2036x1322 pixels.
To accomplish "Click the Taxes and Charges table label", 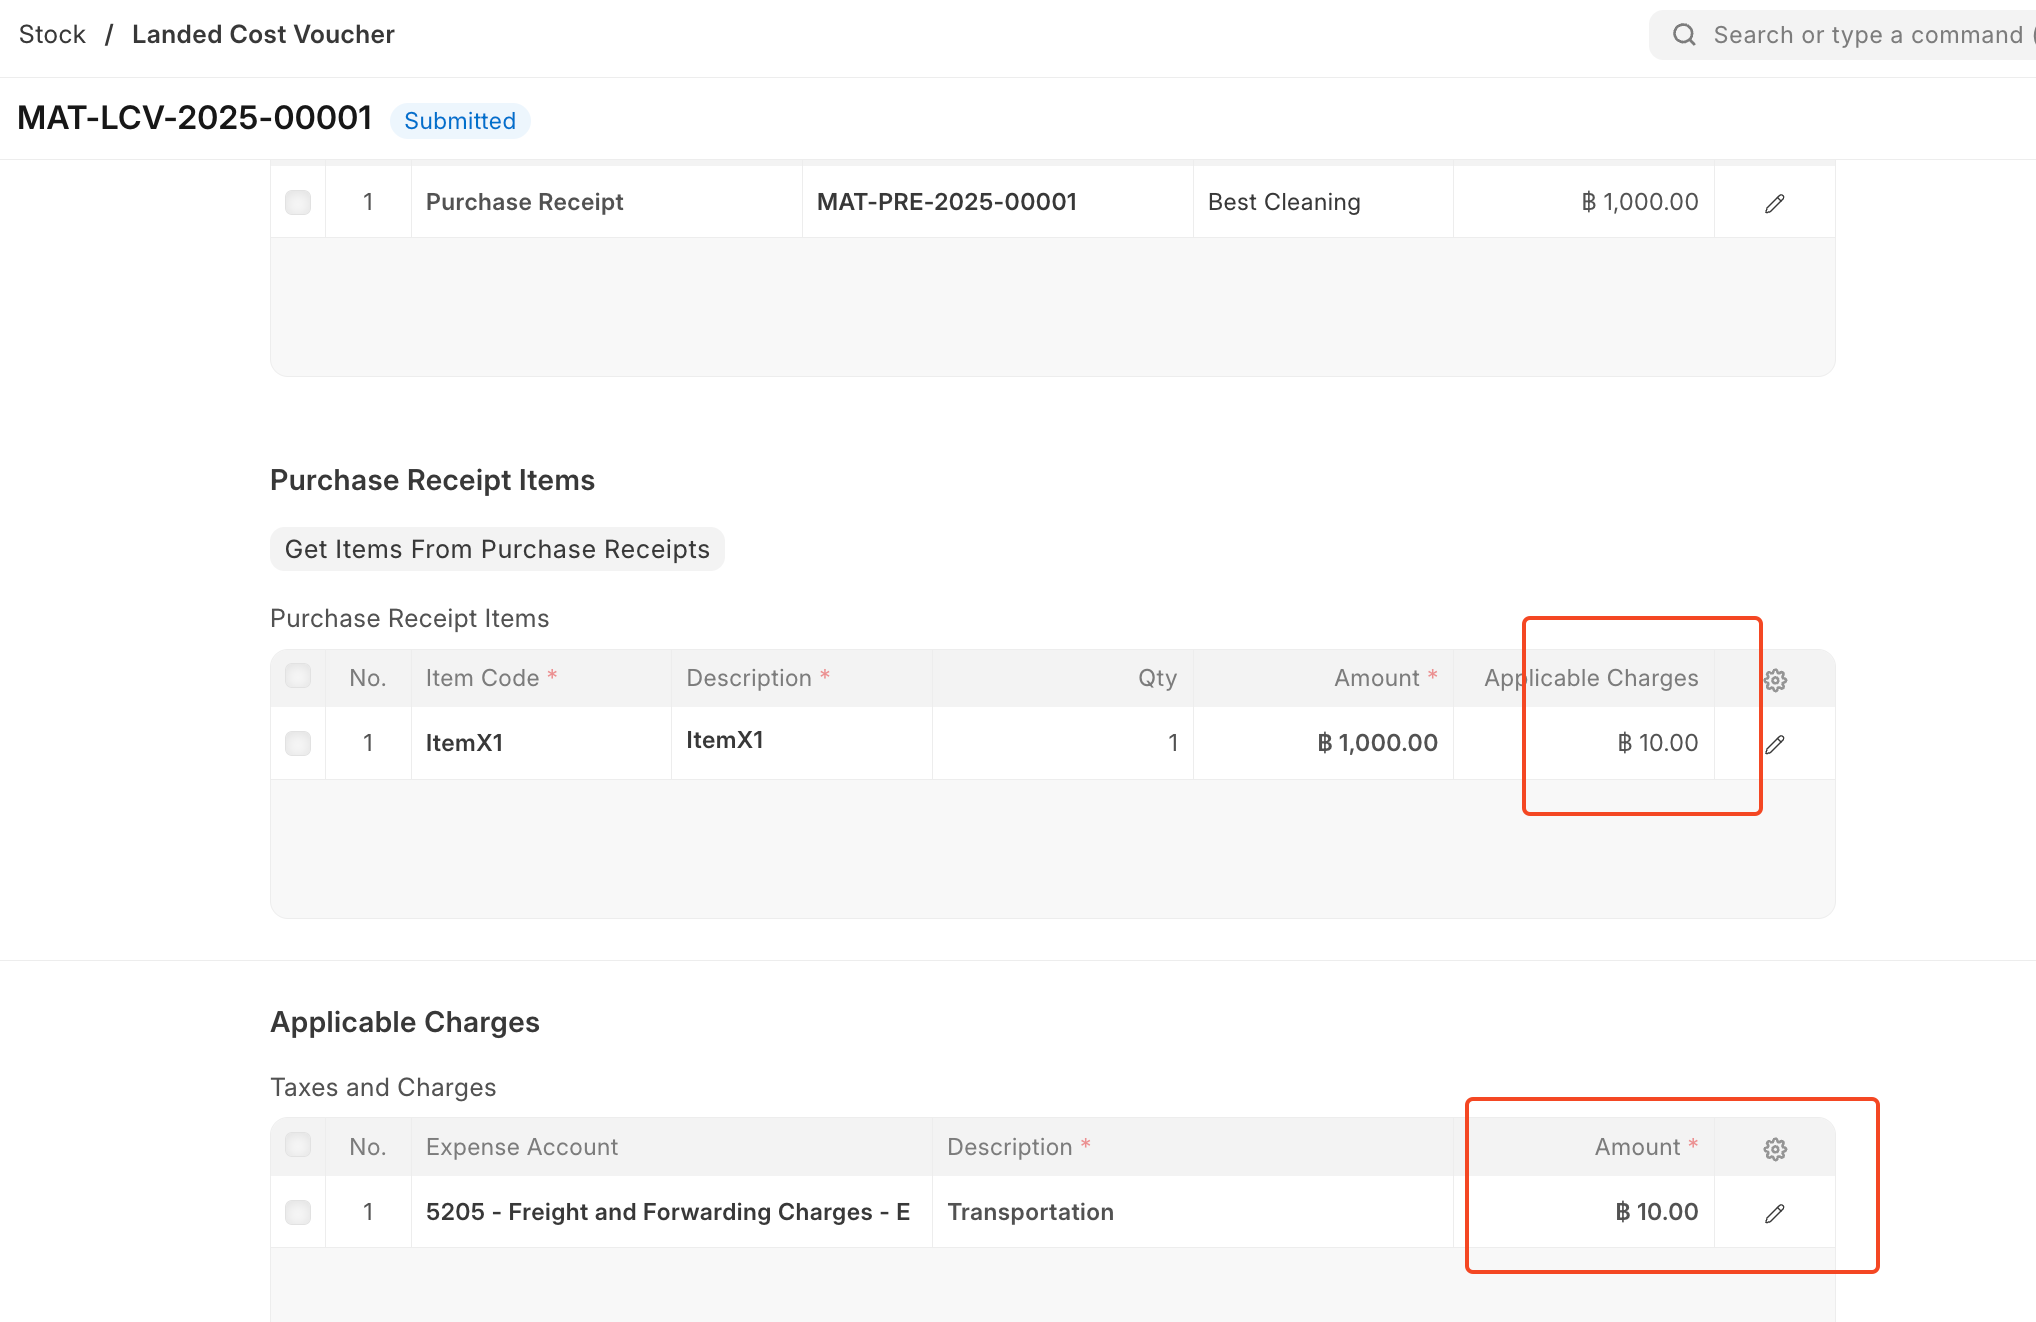I will pyautogui.click(x=383, y=1087).
